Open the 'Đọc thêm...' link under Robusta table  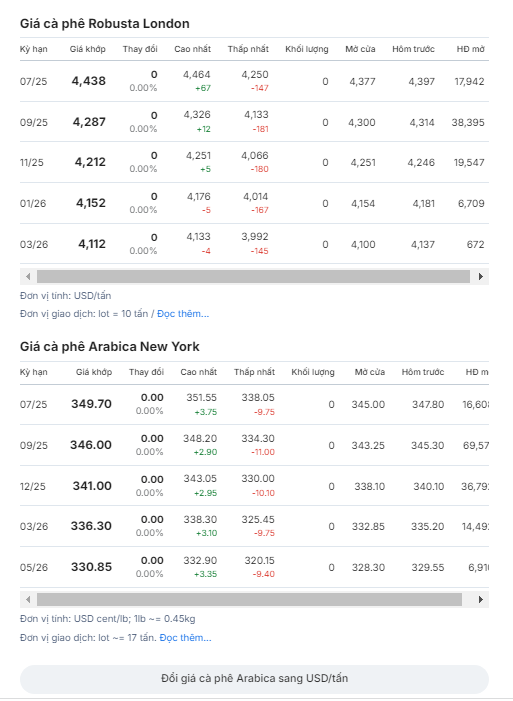click(x=183, y=314)
